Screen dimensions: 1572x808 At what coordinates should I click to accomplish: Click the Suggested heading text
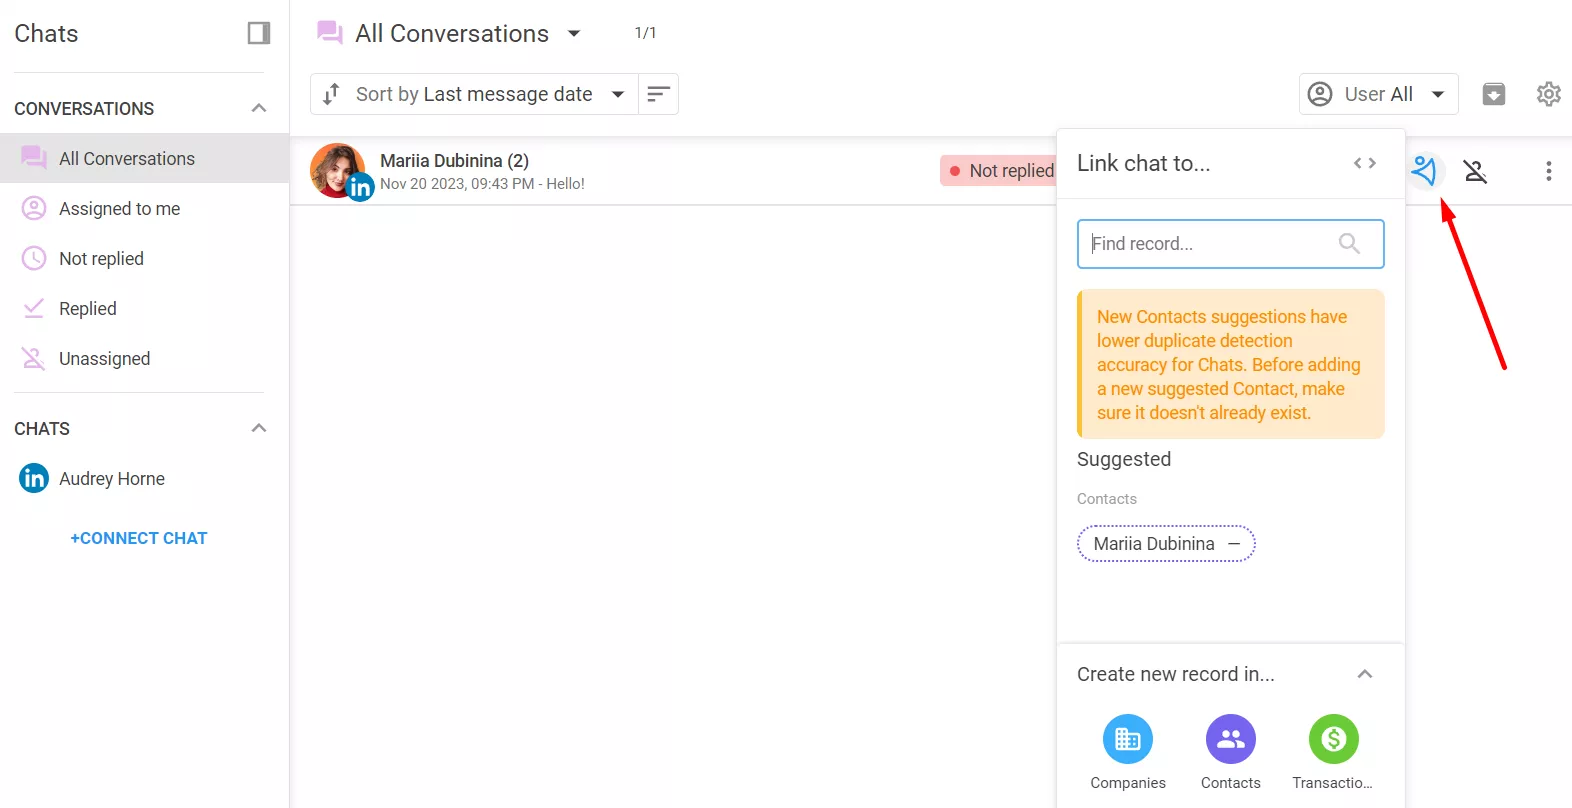tap(1124, 459)
